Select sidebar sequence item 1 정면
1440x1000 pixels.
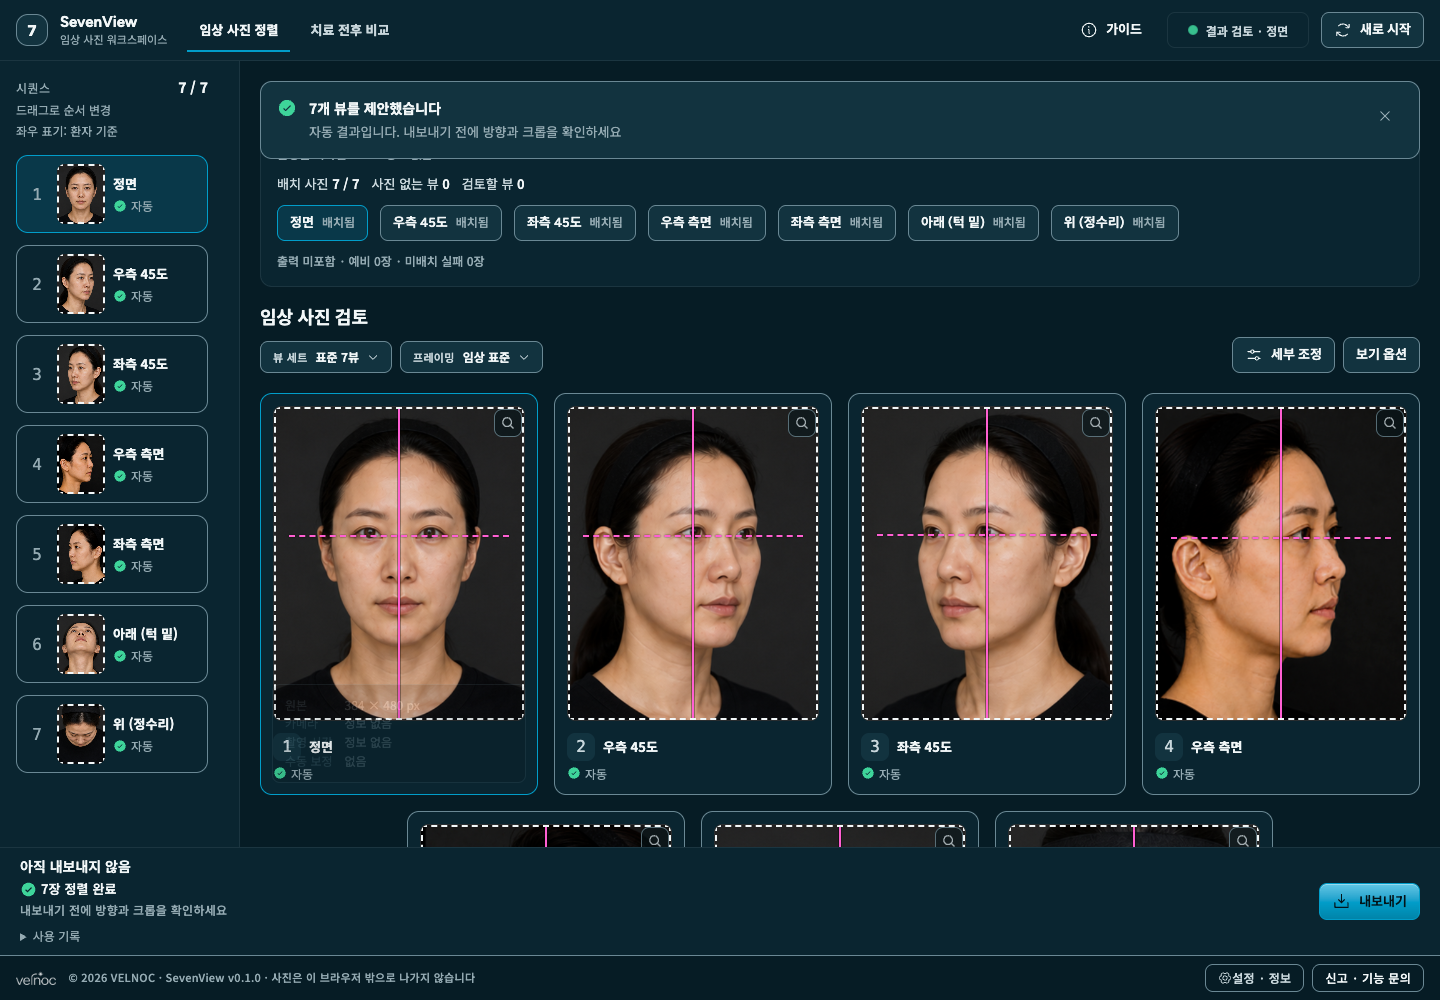tap(112, 194)
